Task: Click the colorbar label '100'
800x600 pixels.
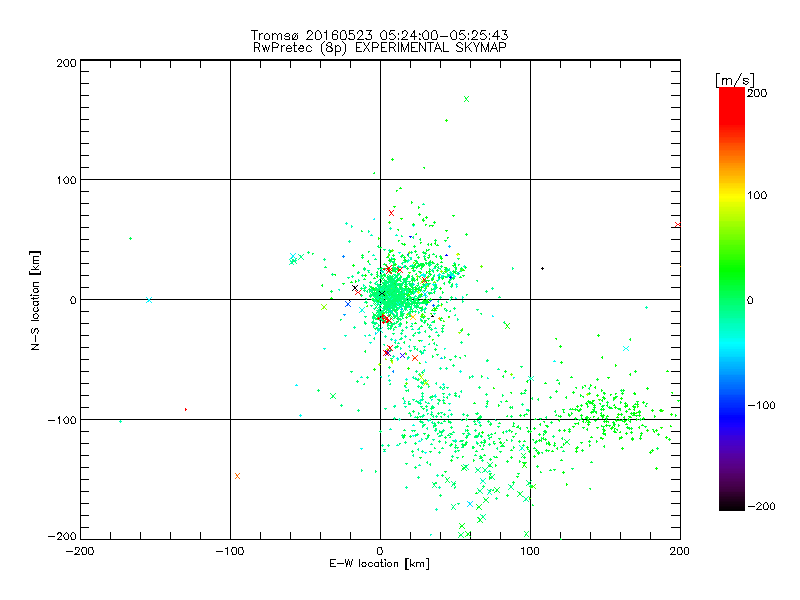Action: coord(757,195)
